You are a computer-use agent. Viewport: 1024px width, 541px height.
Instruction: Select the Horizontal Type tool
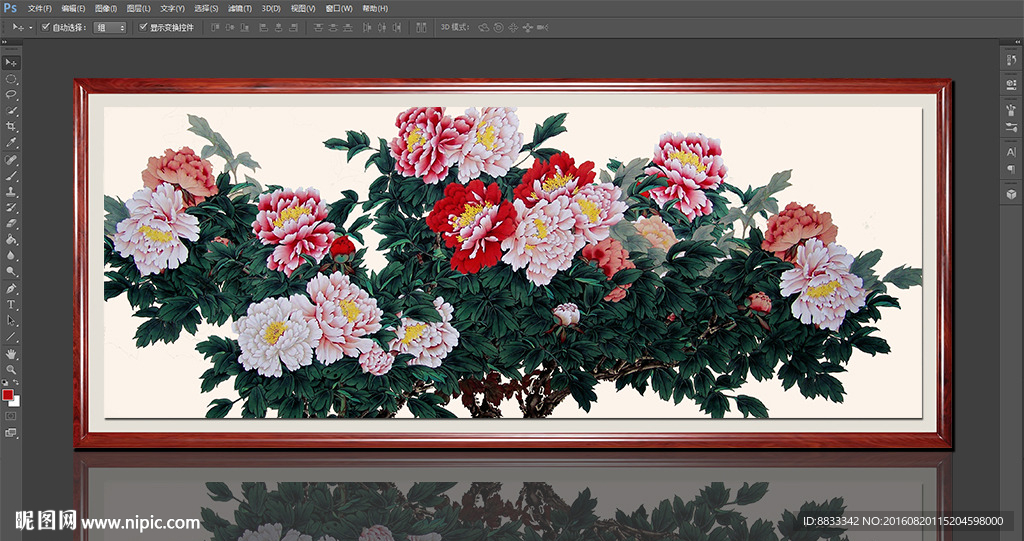point(11,305)
